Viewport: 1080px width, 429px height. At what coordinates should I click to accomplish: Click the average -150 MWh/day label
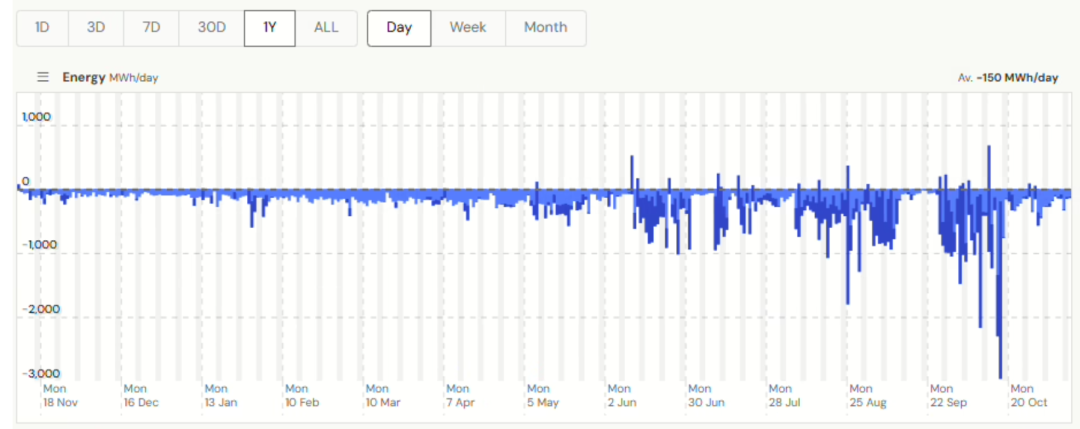1008,78
